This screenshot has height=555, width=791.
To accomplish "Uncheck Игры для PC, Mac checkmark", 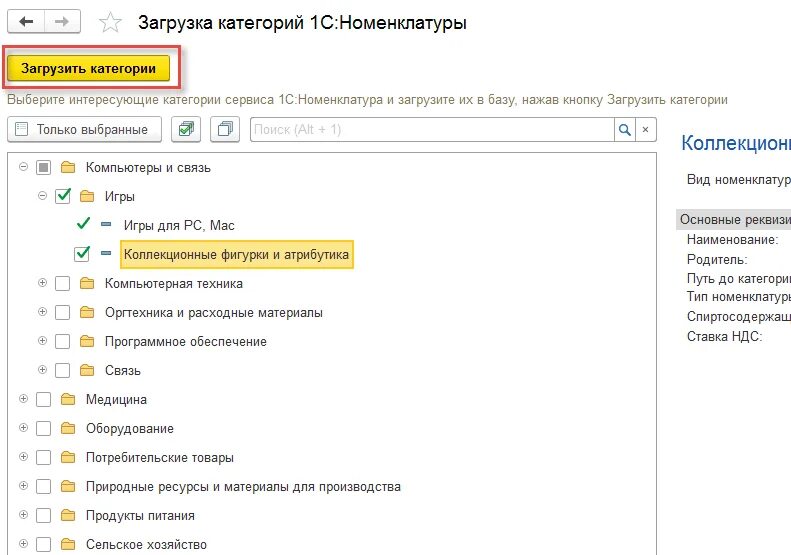I will [x=83, y=223].
